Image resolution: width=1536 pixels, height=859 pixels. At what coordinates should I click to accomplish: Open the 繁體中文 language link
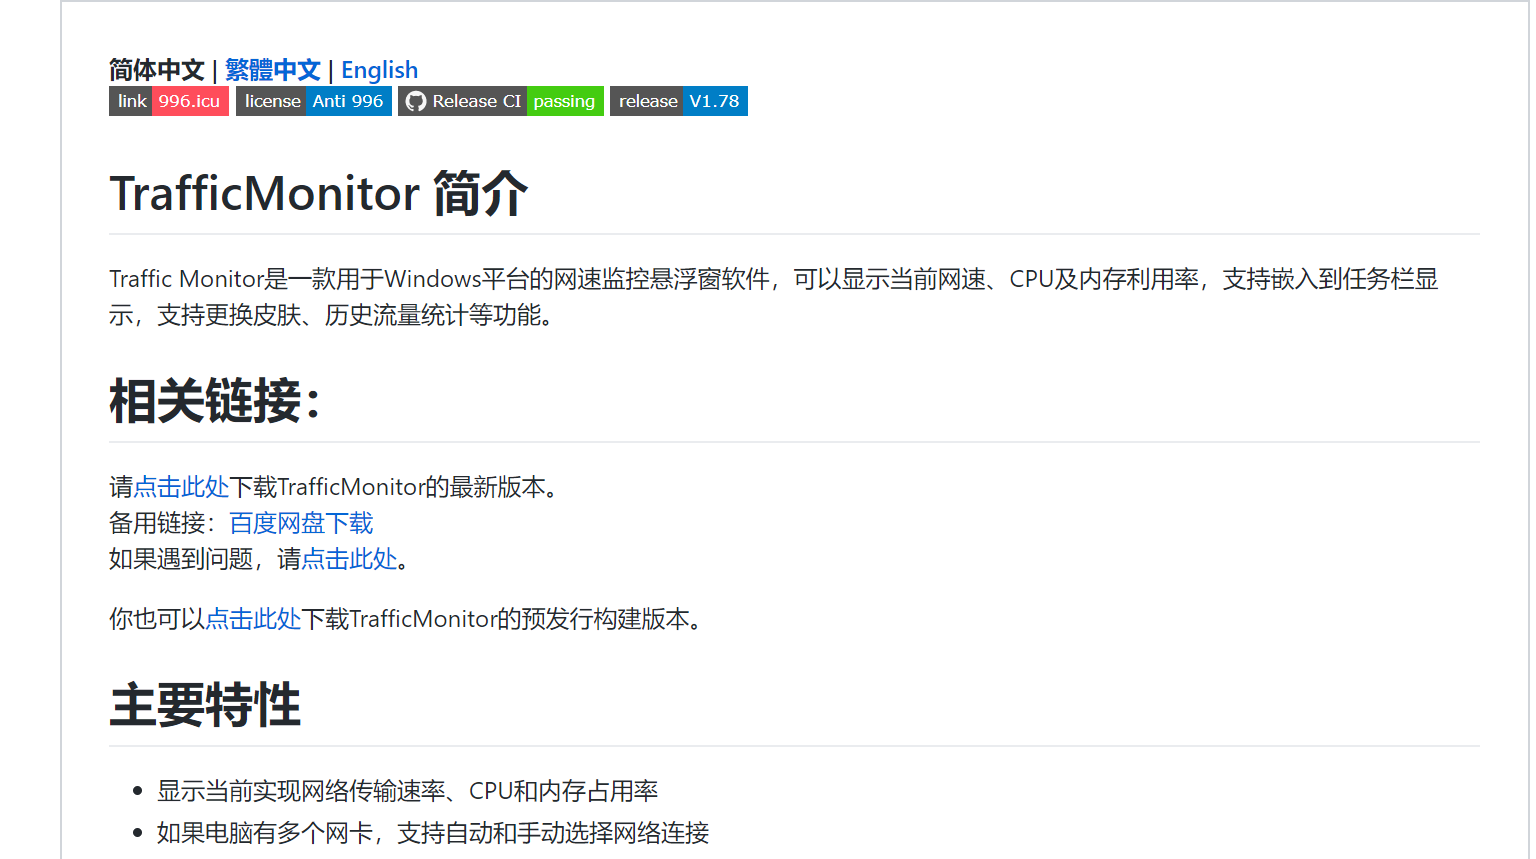click(x=272, y=70)
